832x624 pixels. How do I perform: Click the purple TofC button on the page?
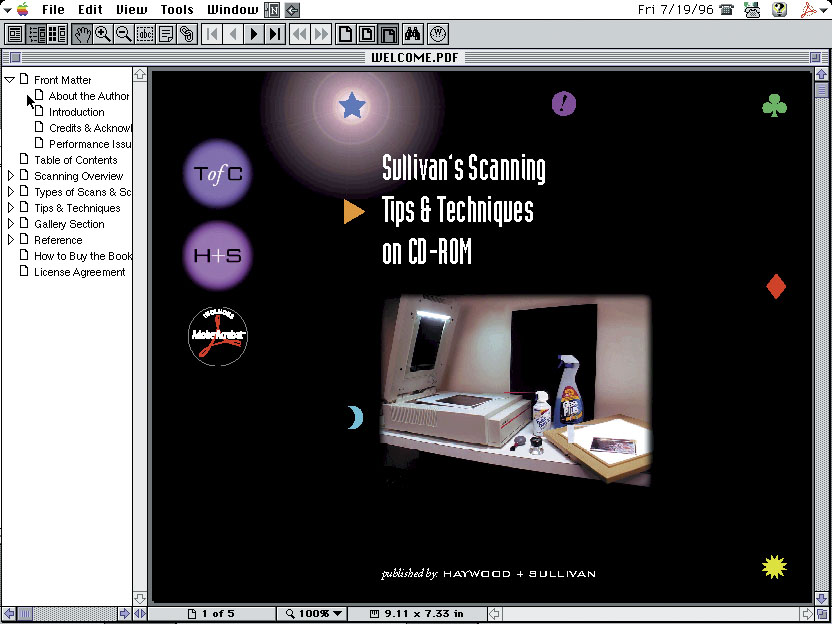218,174
